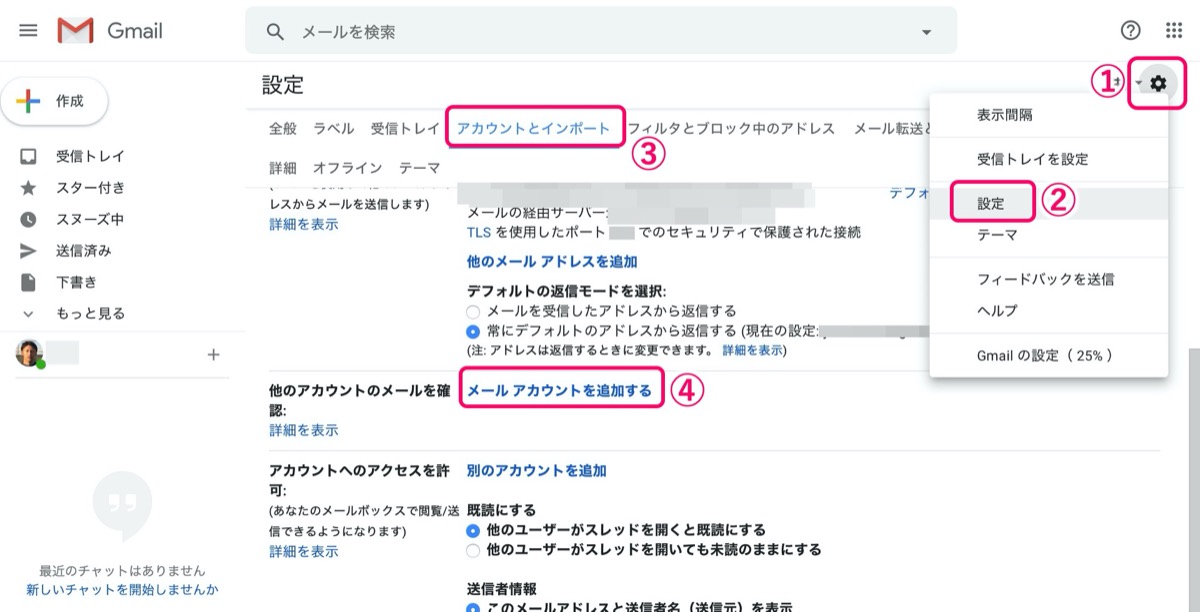This screenshot has width=1200, height=612.
Task: Open スヌーズ中 in the sidebar
Action: [90, 219]
